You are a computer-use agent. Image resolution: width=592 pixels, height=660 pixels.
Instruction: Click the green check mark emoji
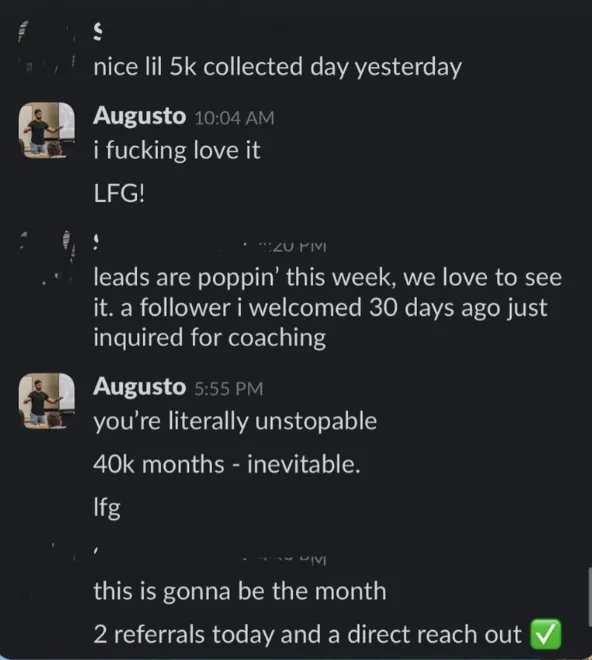pos(546,634)
